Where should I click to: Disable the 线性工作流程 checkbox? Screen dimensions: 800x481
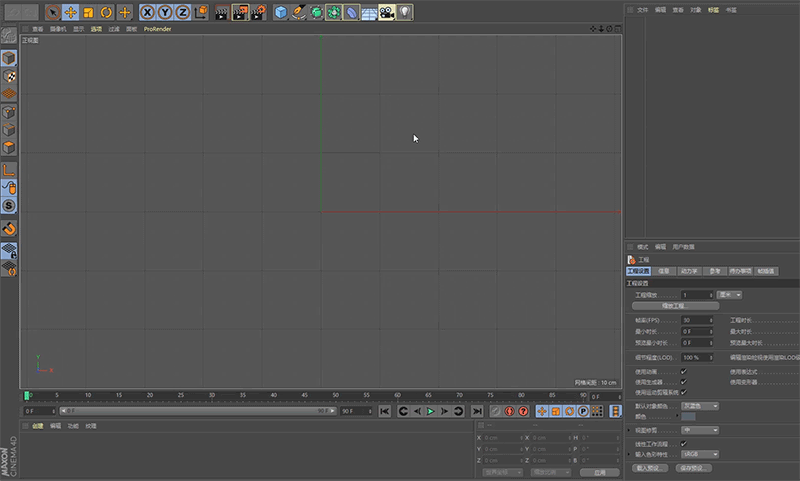(x=683, y=443)
